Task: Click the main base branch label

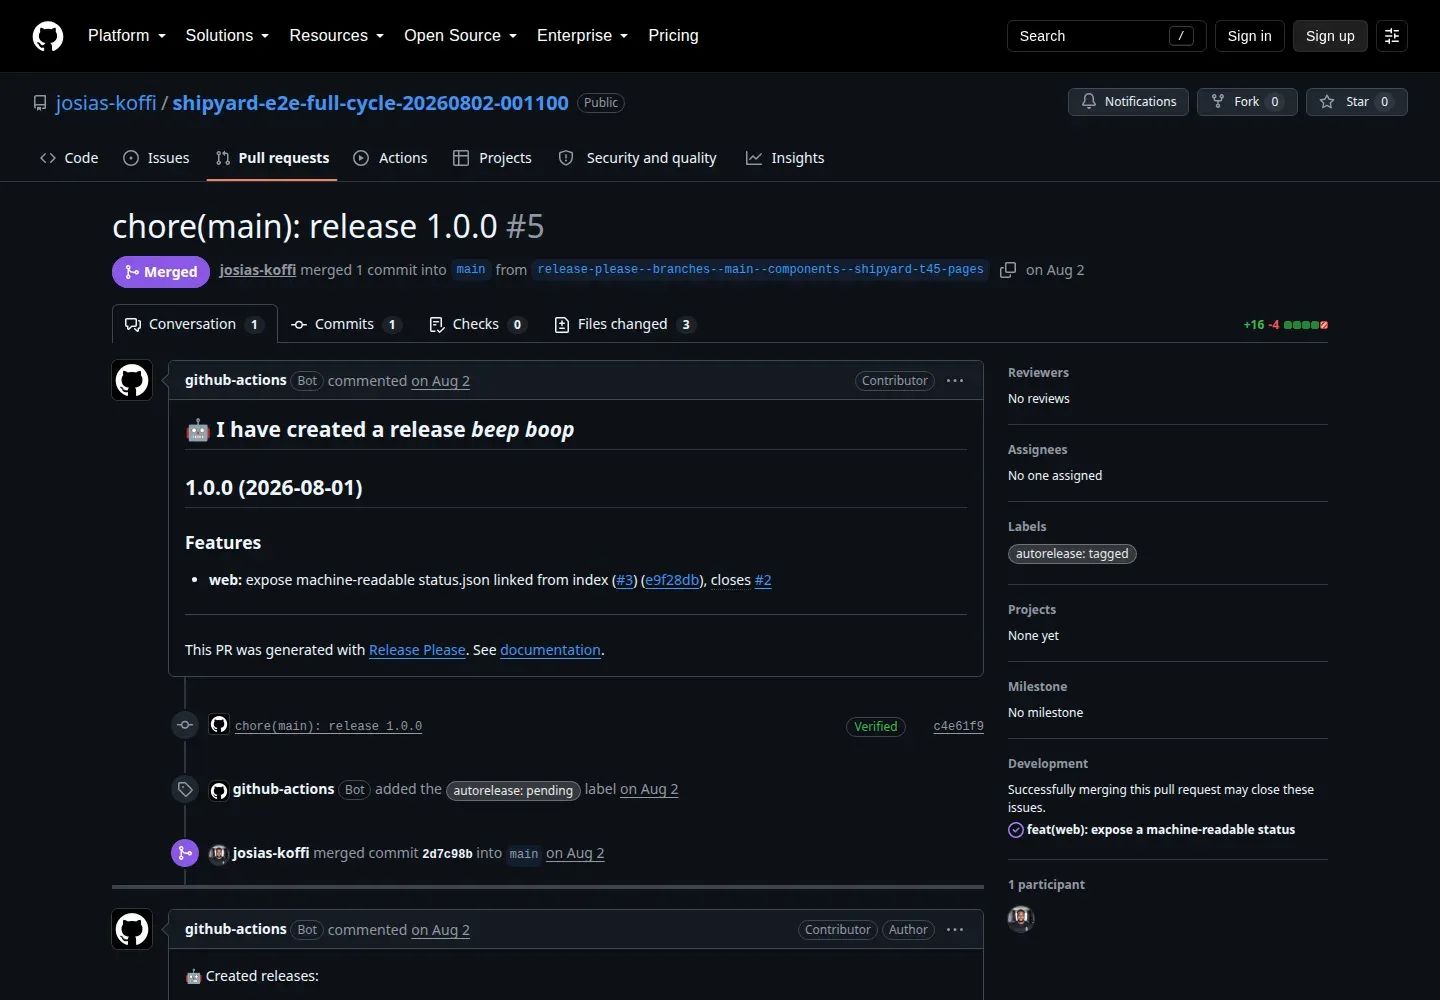Action: (470, 270)
